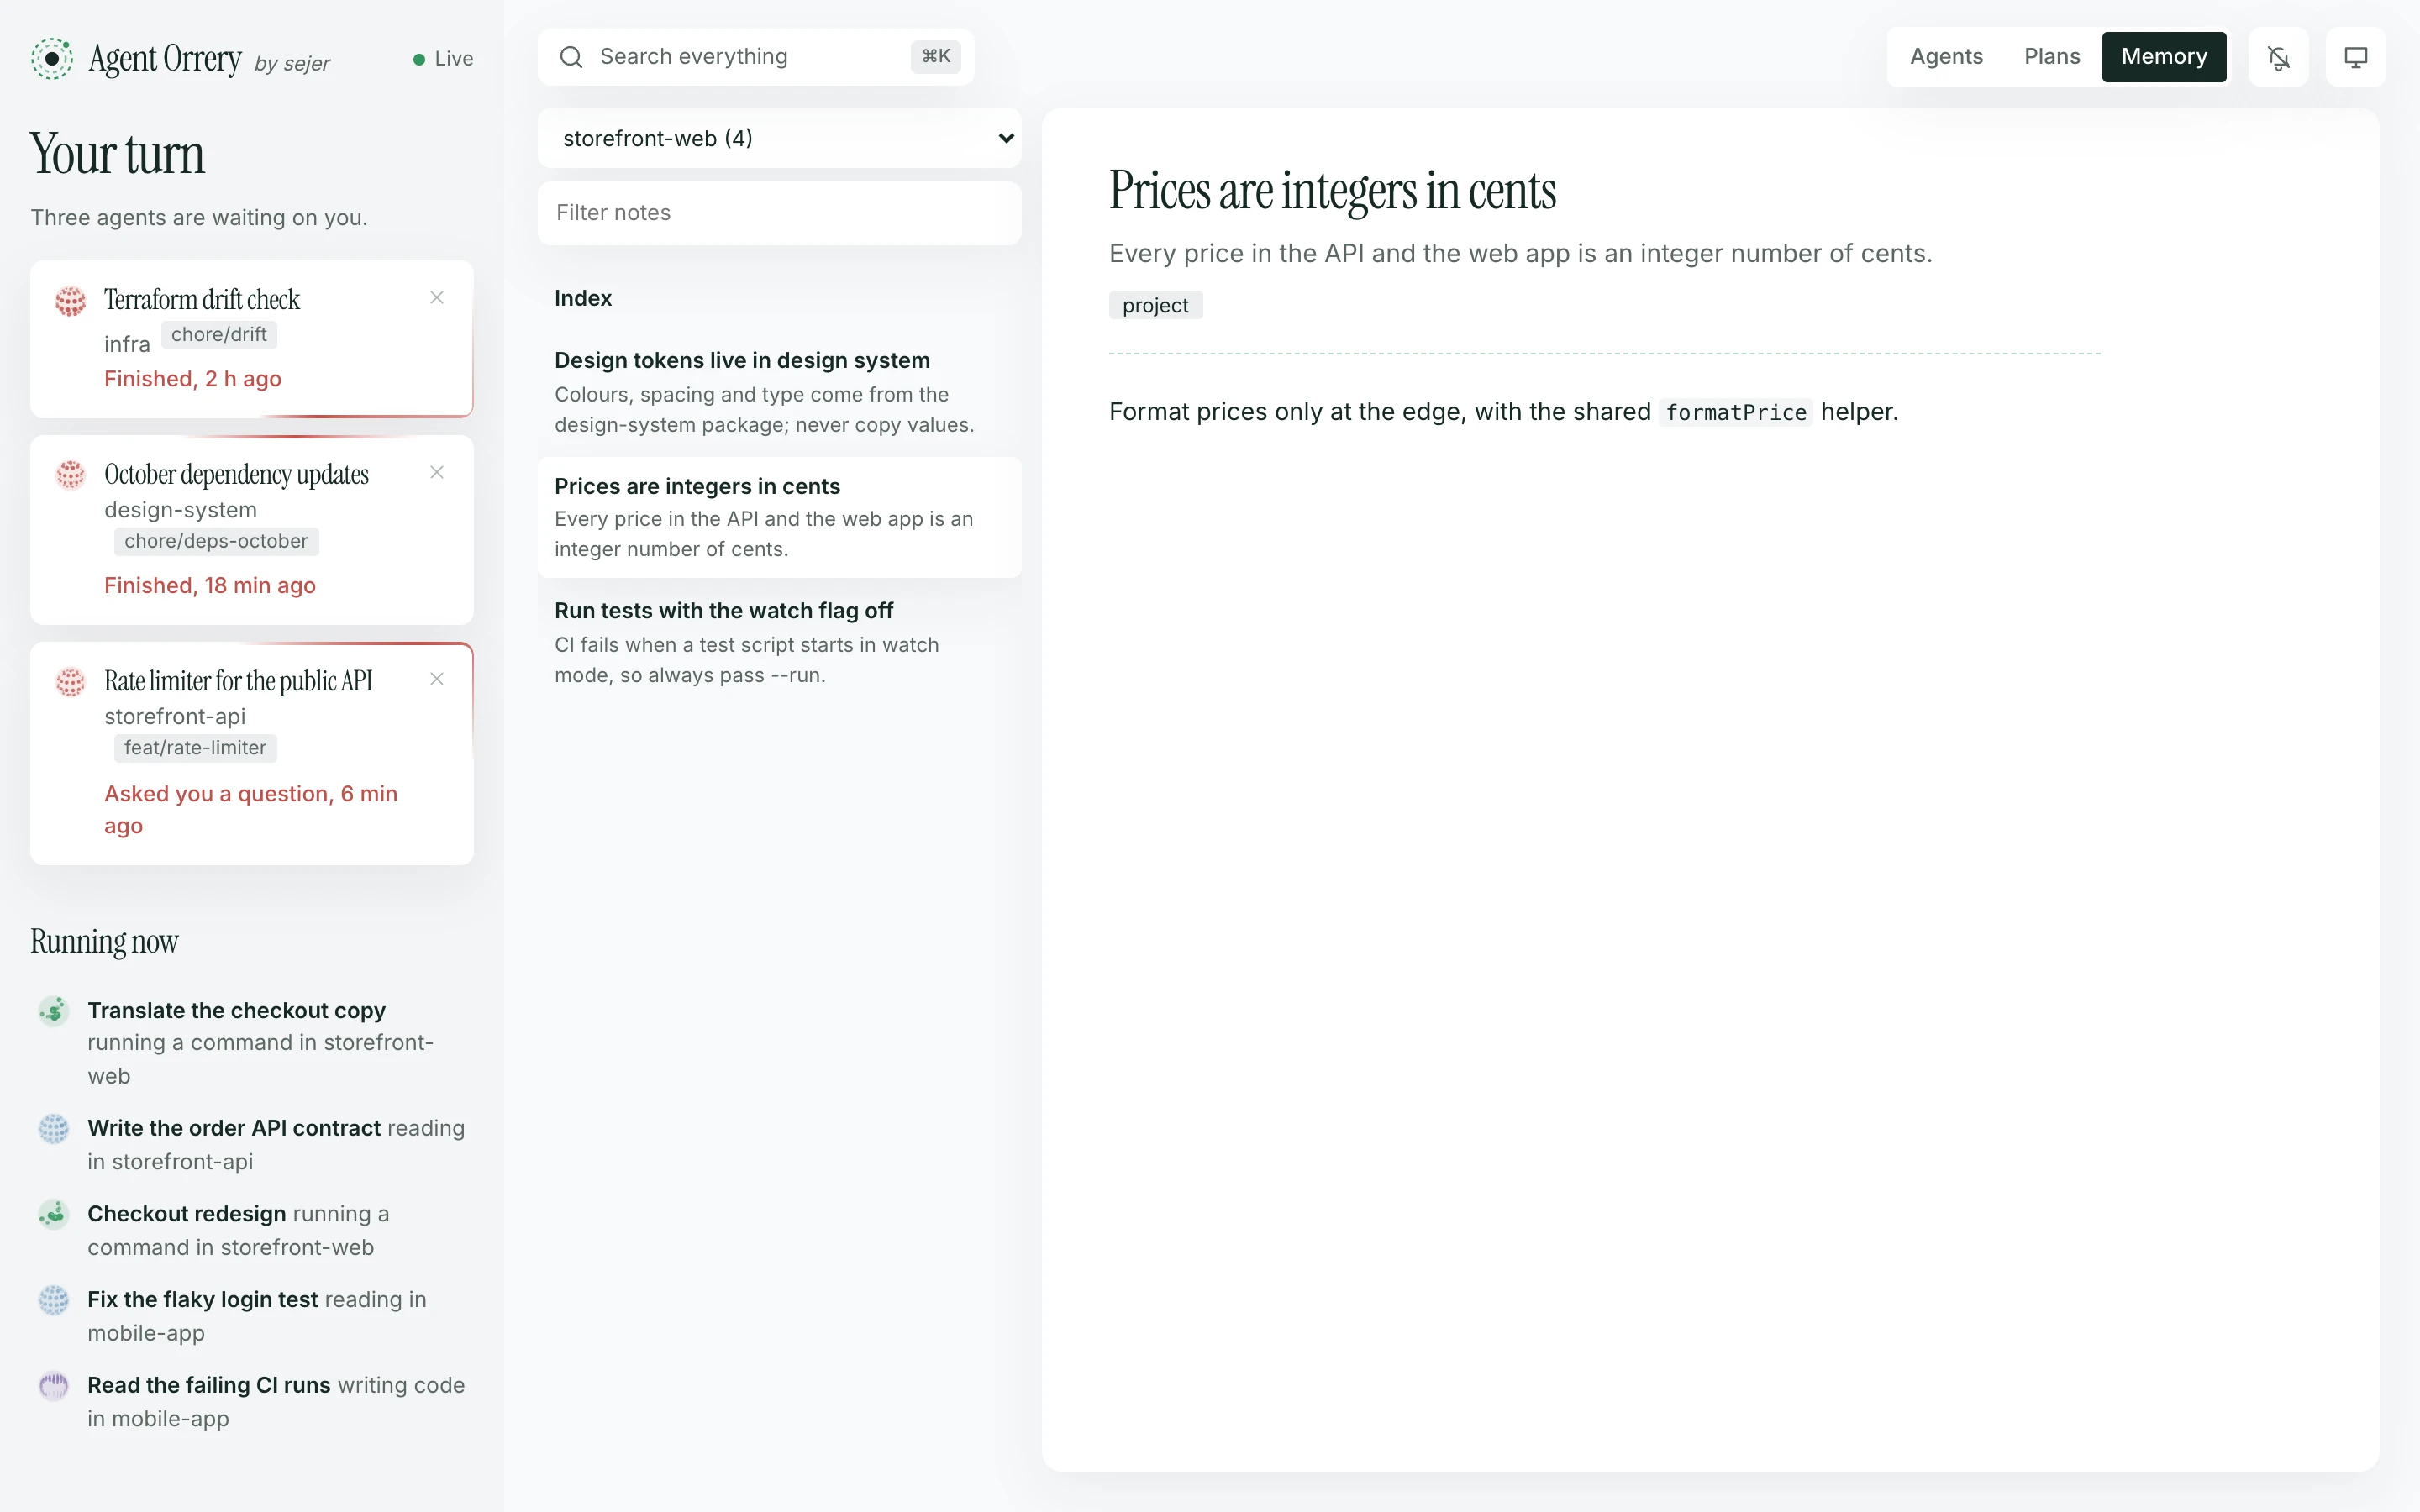2420x1512 pixels.
Task: Click the Filter notes input
Action: click(780, 213)
